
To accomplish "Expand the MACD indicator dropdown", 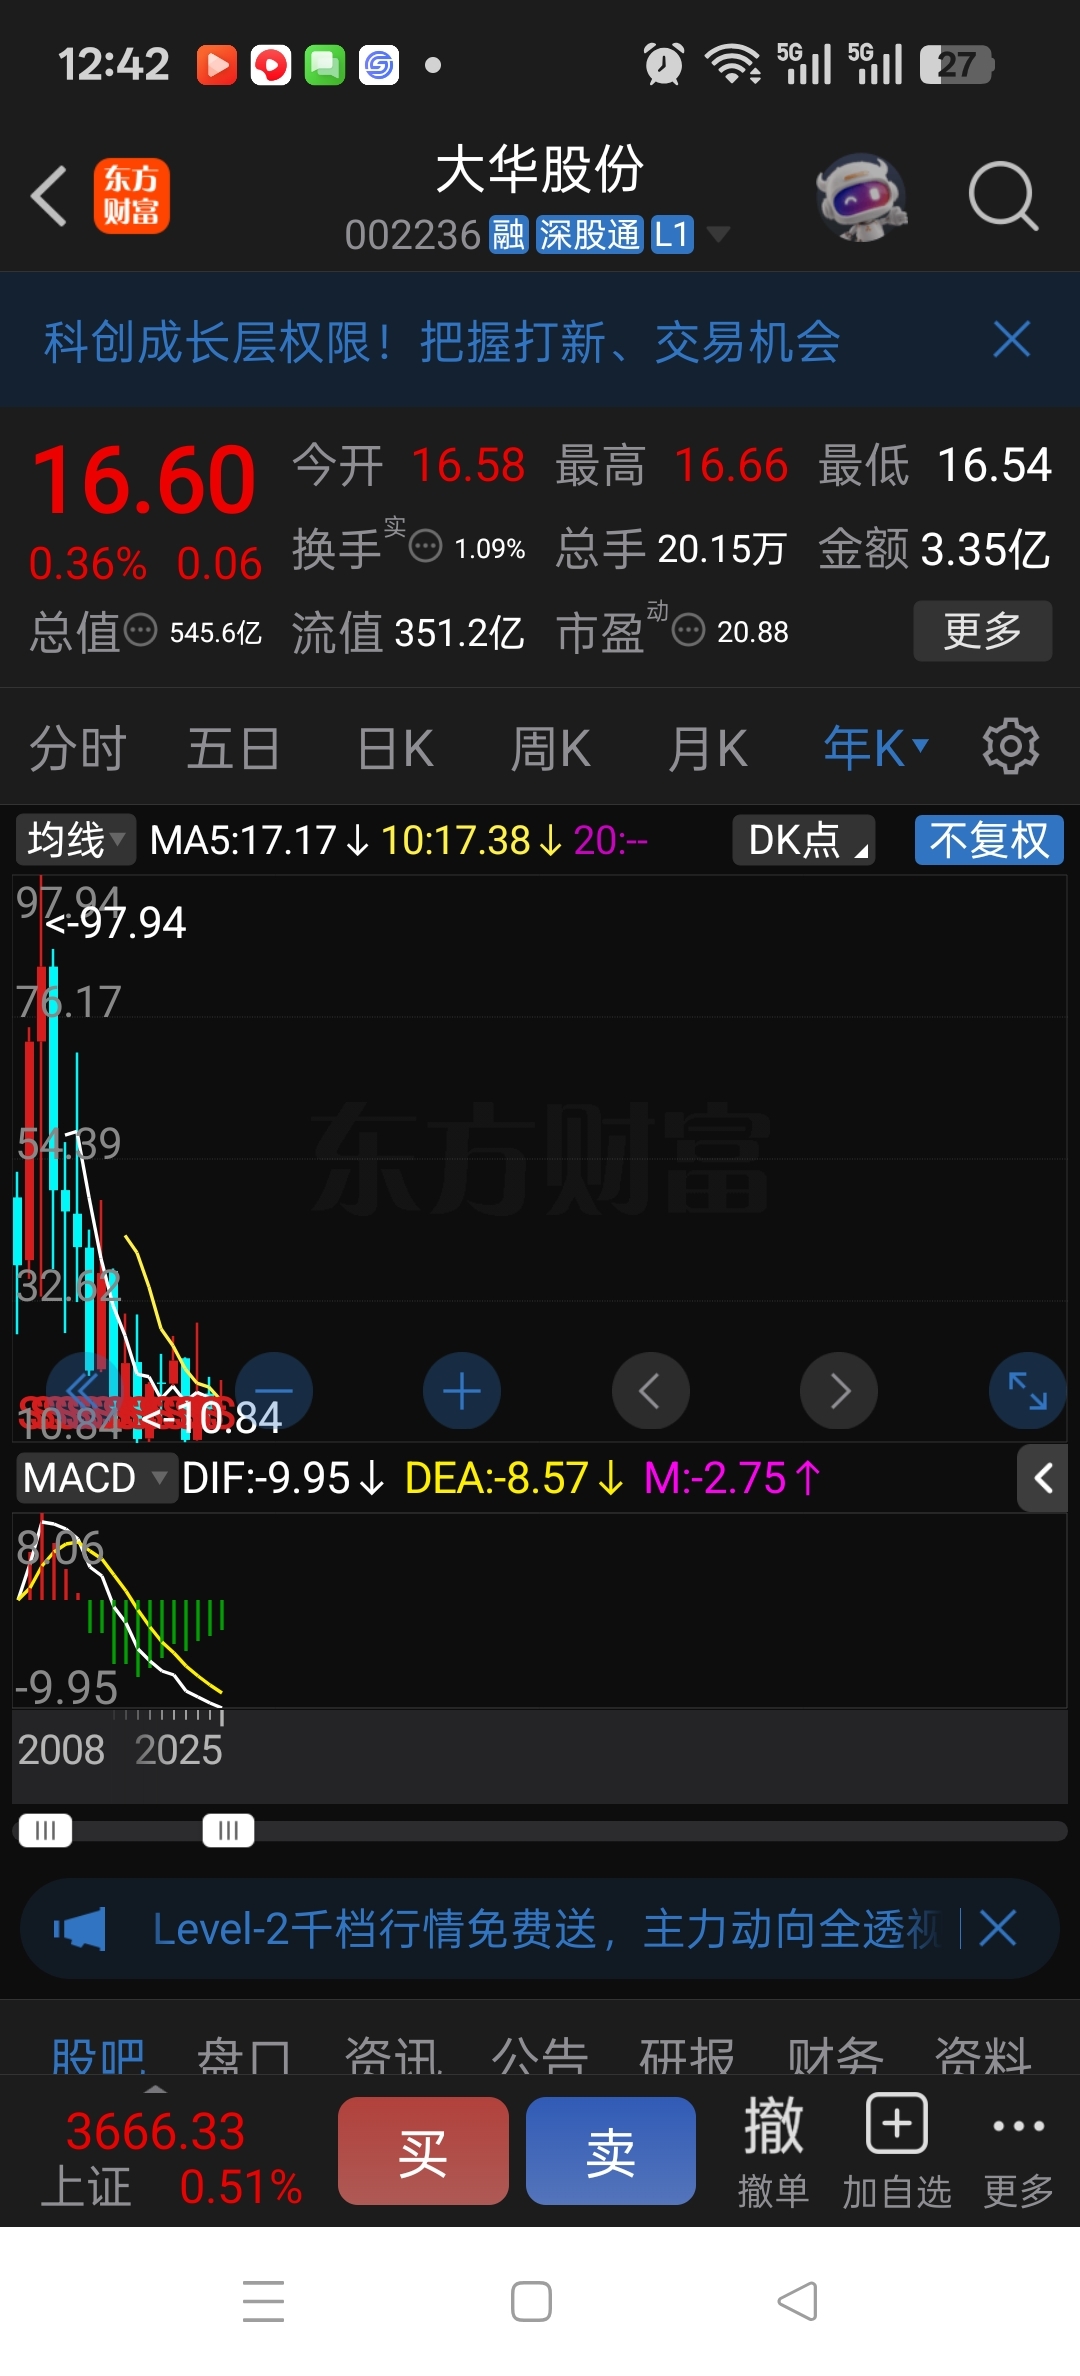I will (95, 1478).
